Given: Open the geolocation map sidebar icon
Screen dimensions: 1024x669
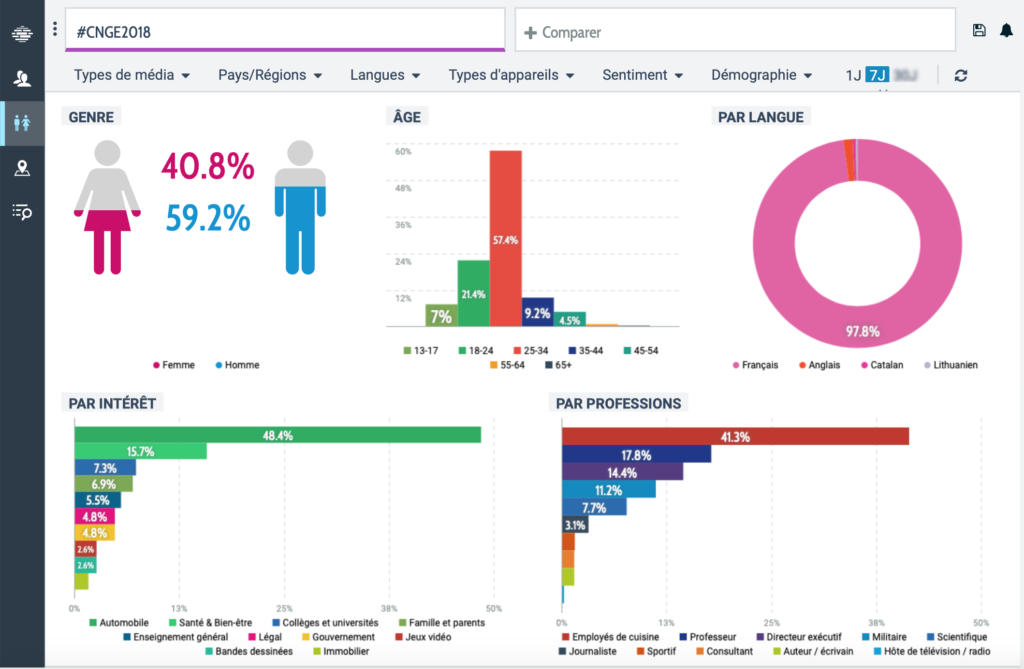Looking at the screenshot, I should coord(22,168).
